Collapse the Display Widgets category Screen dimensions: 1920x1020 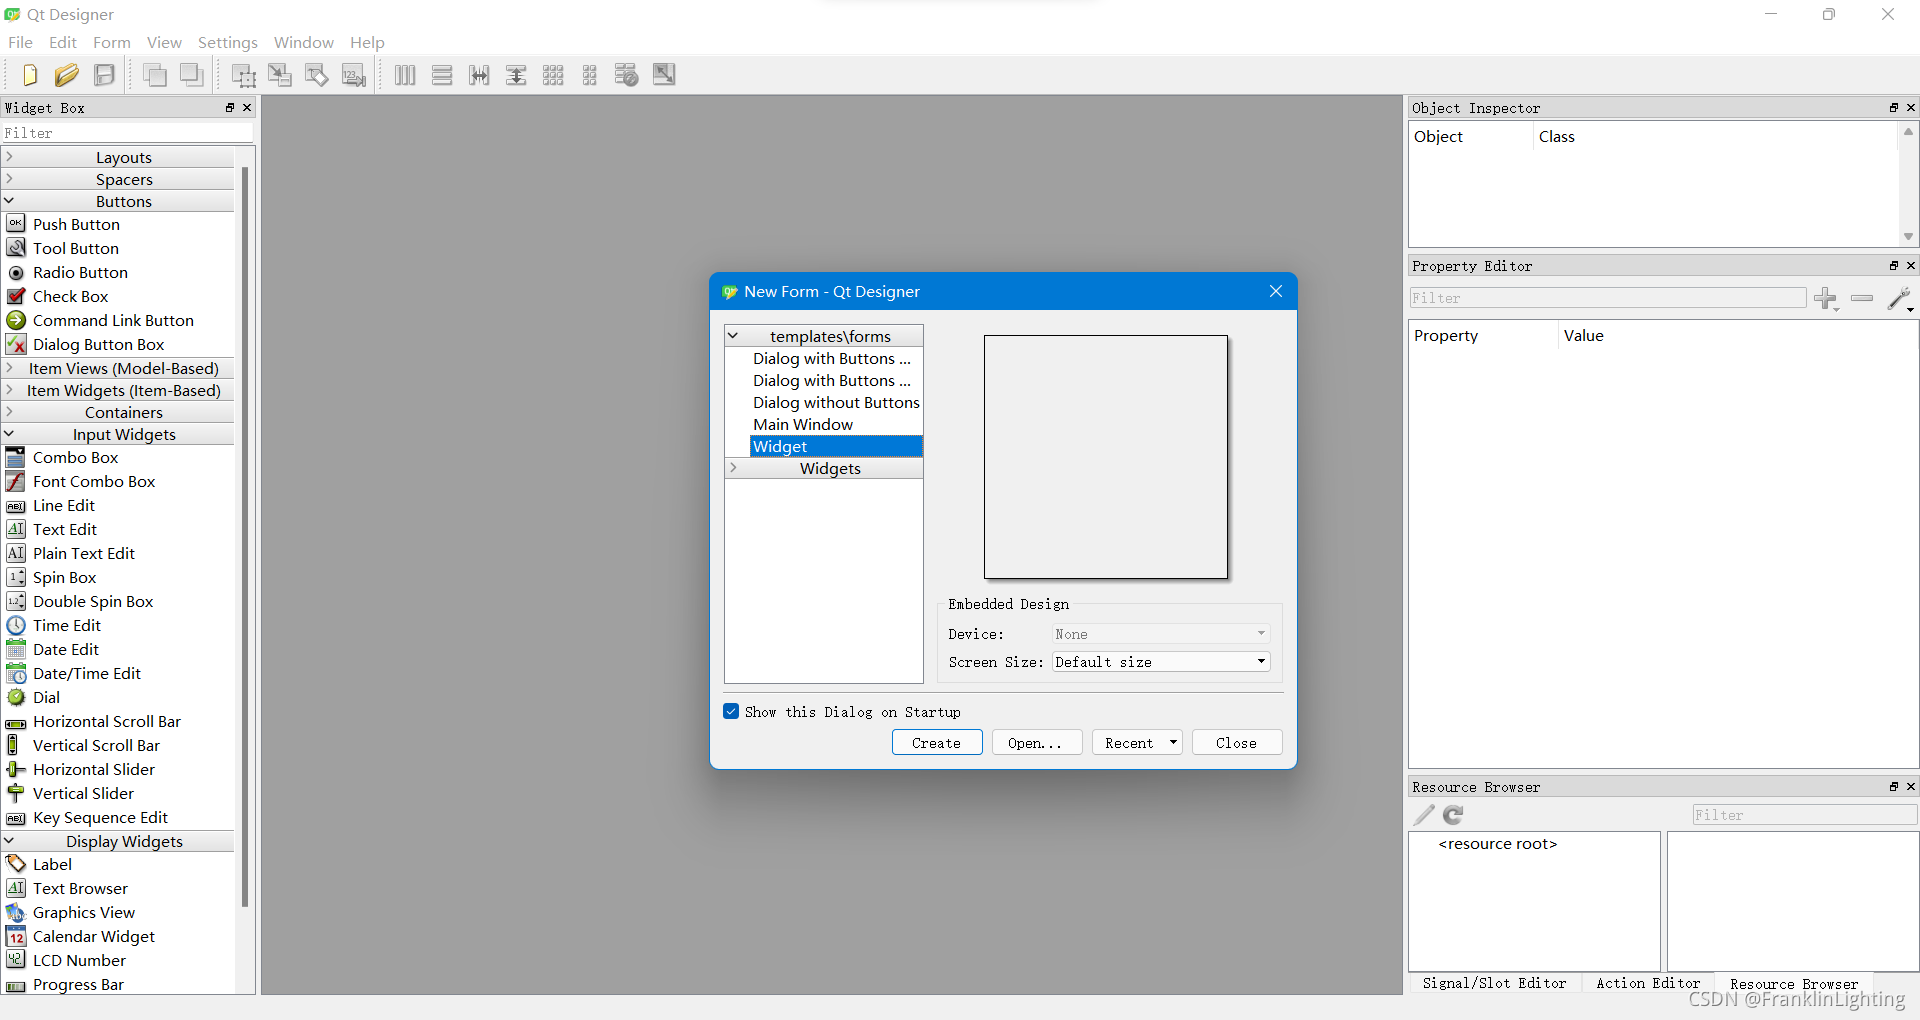[x=9, y=841]
